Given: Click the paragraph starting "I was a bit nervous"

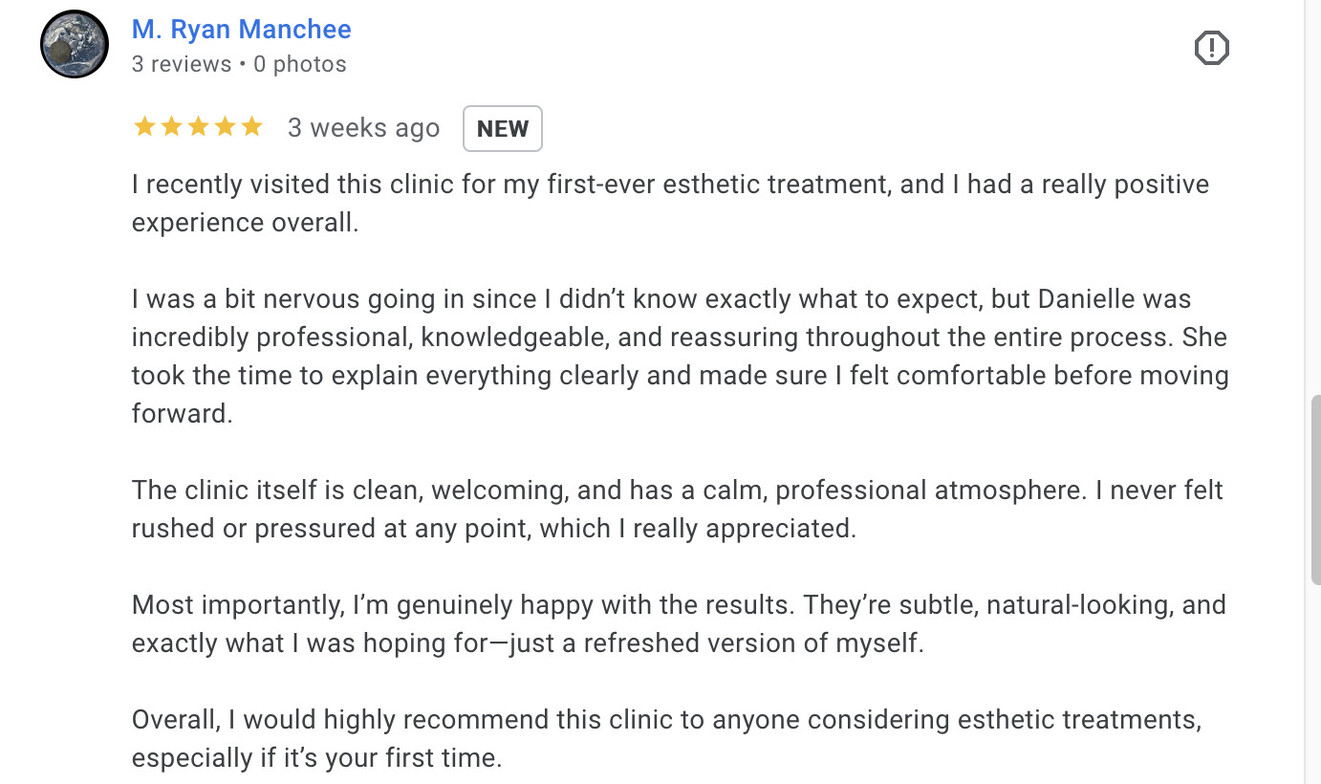Looking at the screenshot, I should [680, 356].
